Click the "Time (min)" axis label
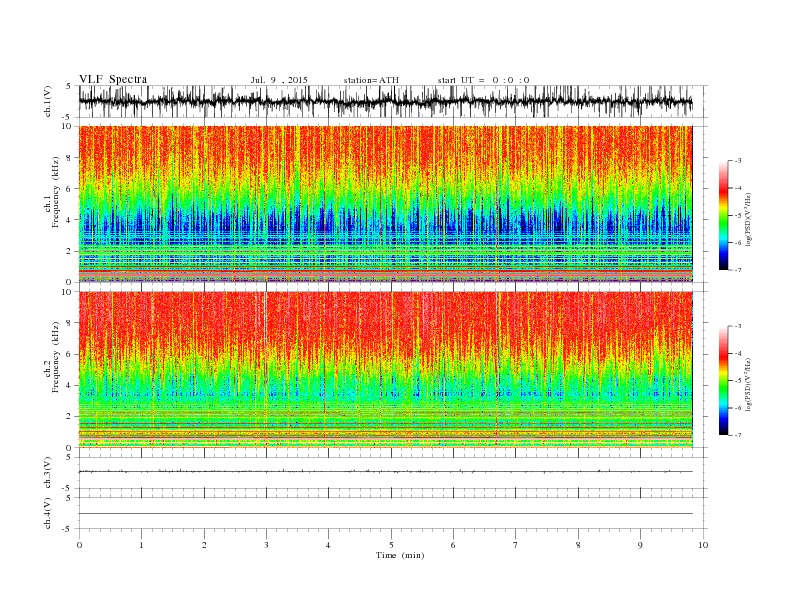The width and height of the screenshot is (792, 612). coord(400,555)
